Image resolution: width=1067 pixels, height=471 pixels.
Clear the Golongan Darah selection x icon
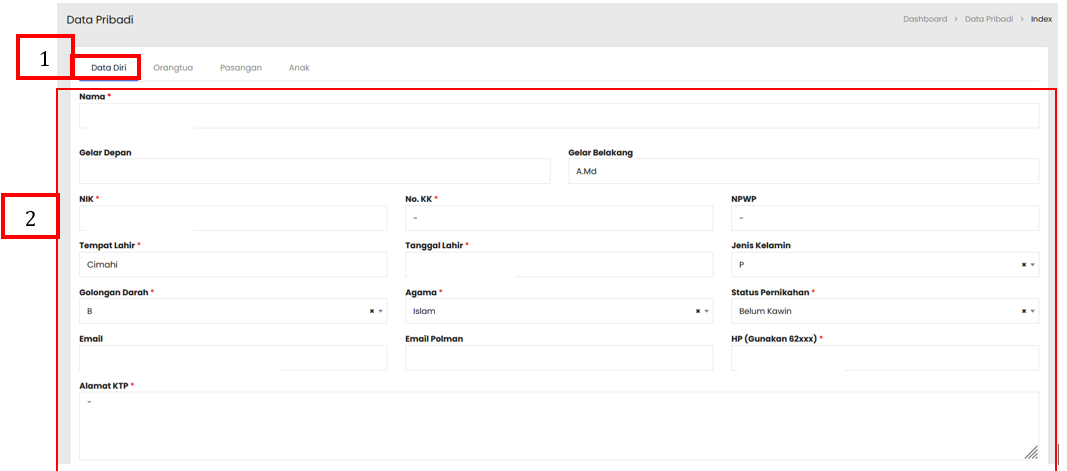click(371, 311)
